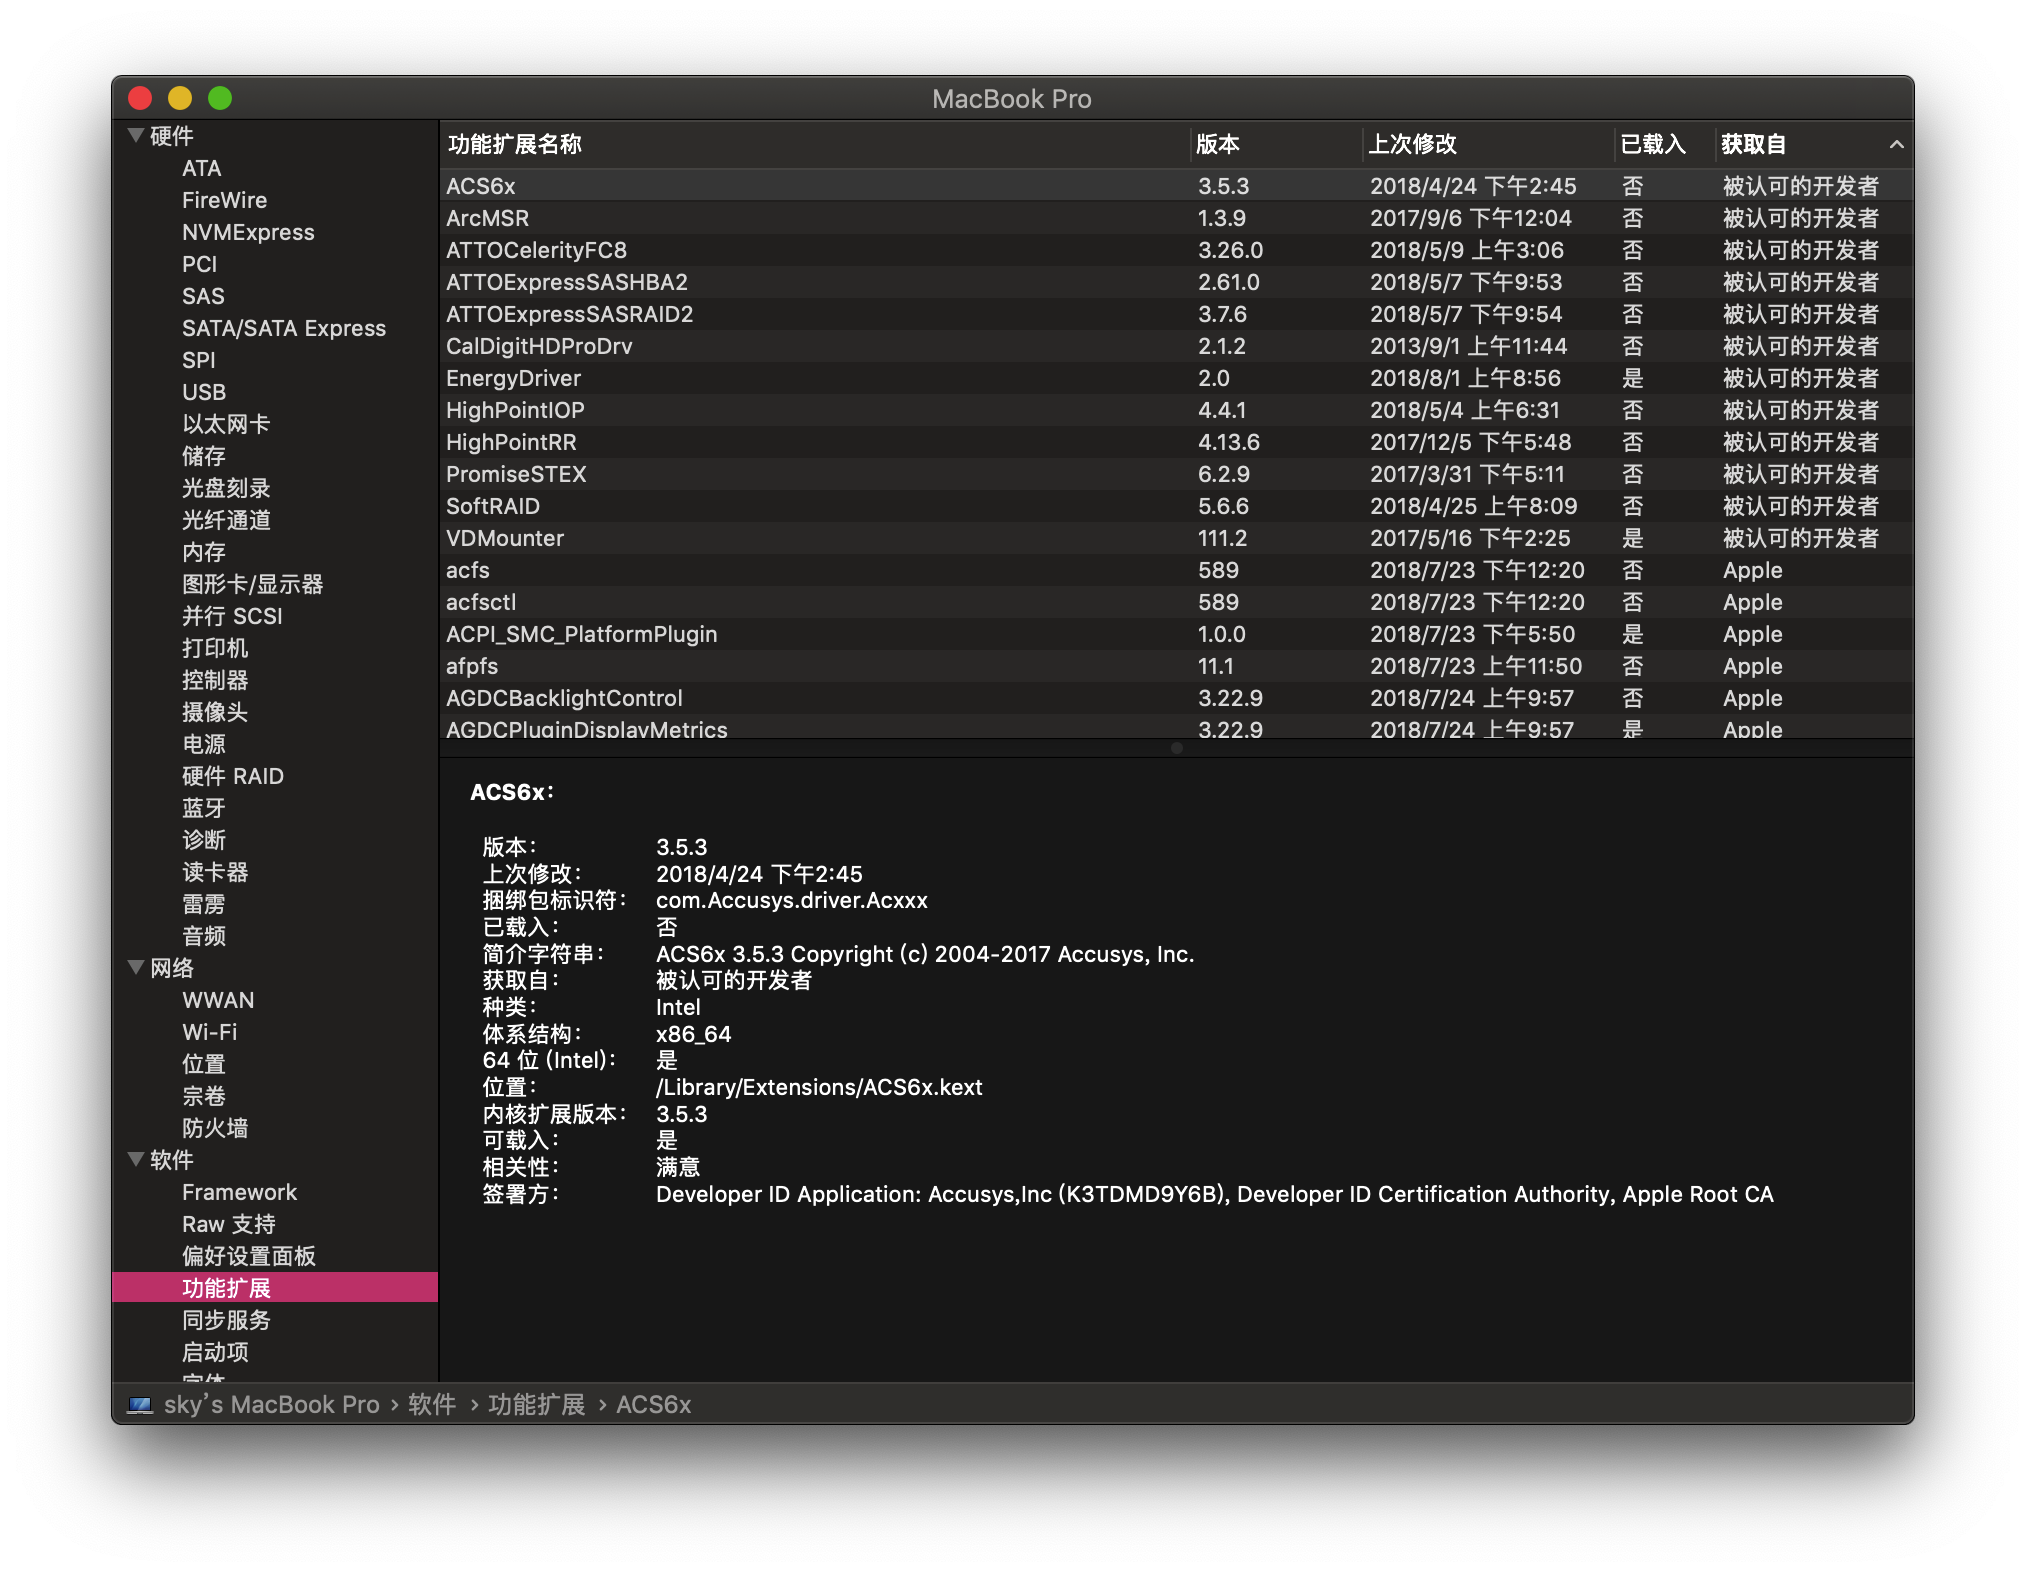Select 硬件 RAID in the sidebar
The width and height of the screenshot is (2026, 1572).
pos(232,776)
